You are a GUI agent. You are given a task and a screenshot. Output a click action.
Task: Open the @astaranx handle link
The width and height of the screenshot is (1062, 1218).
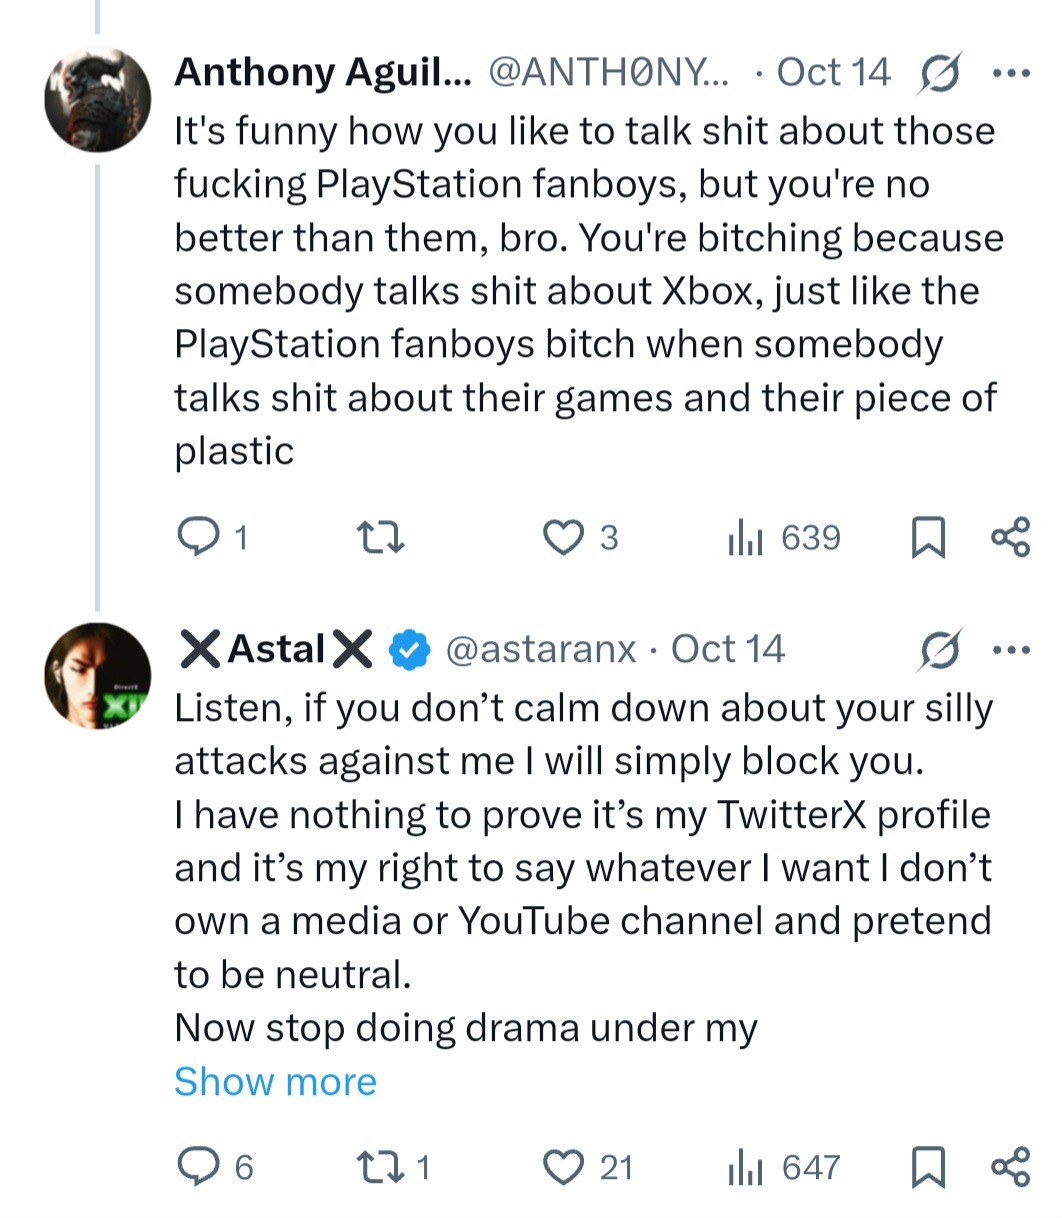(x=540, y=650)
